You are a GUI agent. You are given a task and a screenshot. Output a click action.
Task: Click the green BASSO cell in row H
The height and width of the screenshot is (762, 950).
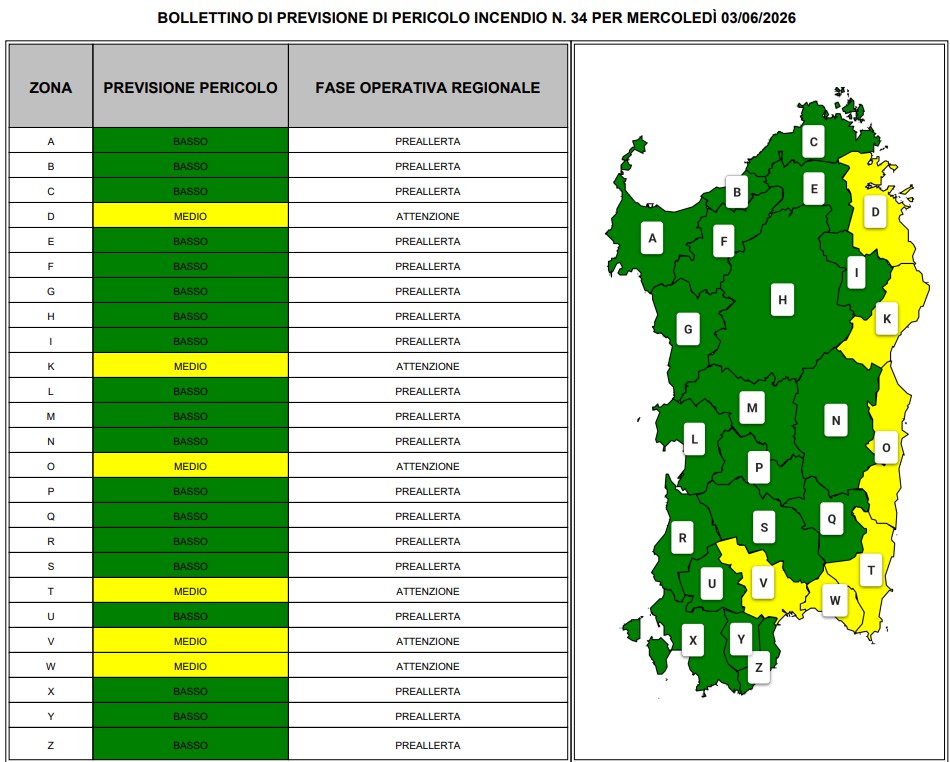pyautogui.click(x=190, y=316)
